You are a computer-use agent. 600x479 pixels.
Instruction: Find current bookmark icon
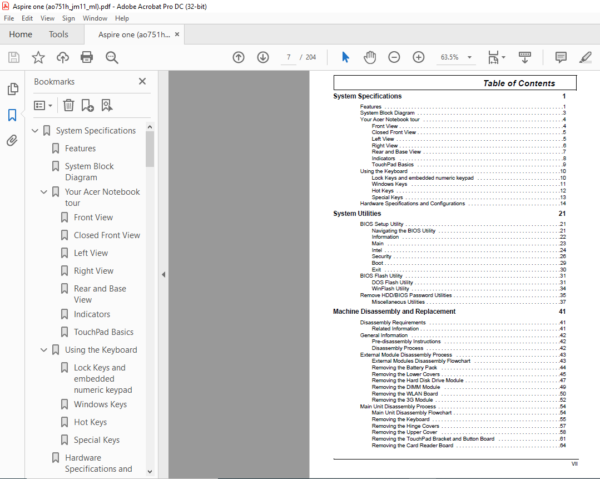coord(107,105)
